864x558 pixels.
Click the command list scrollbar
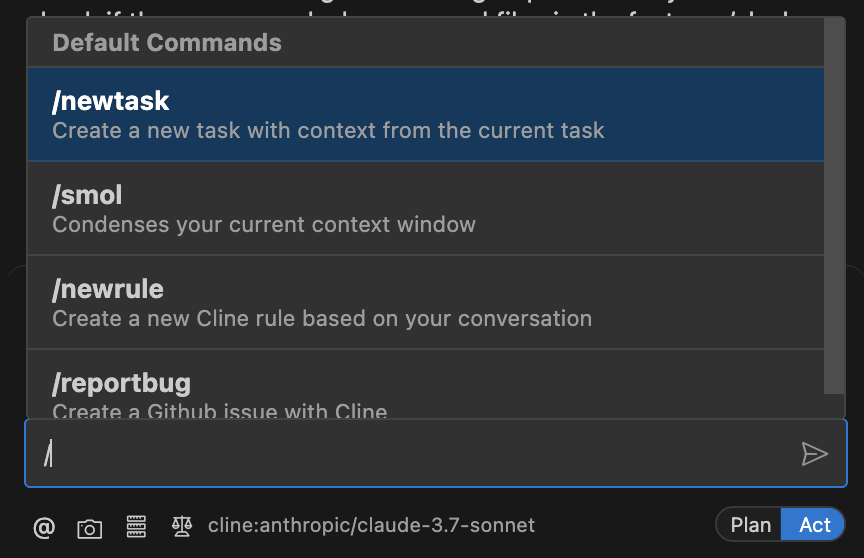[x=834, y=206]
